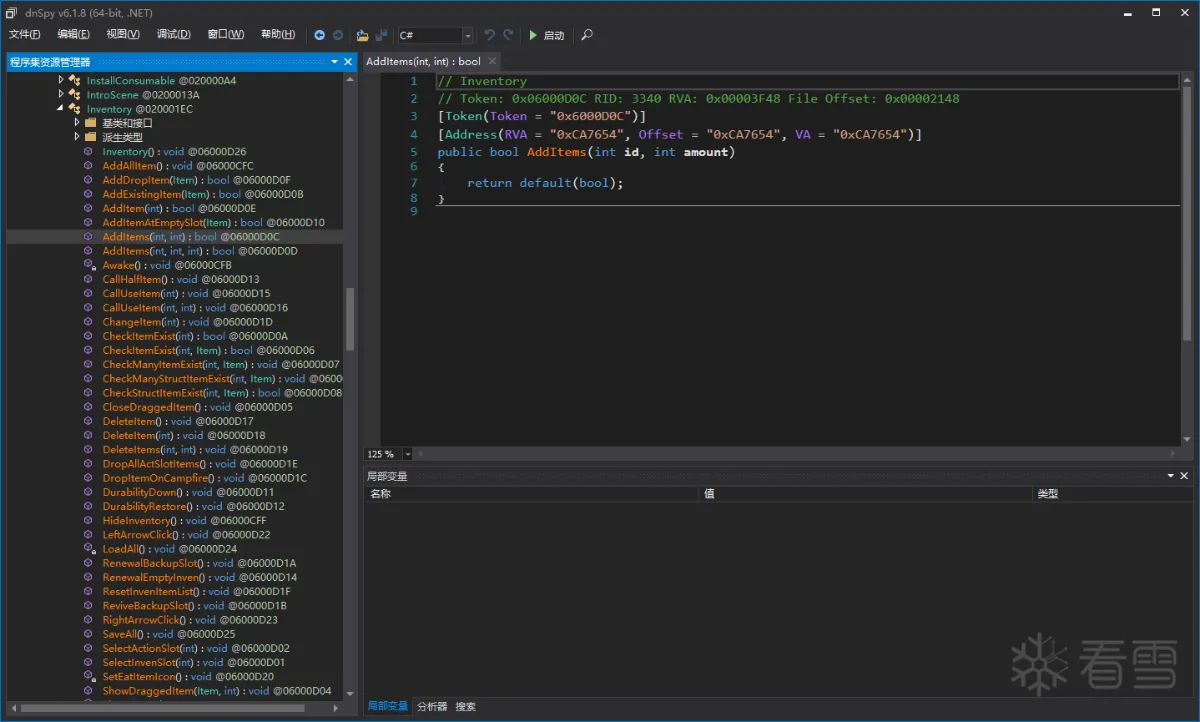Switch to the 搜索 tab
This screenshot has height=722, width=1200.
pyautogui.click(x=465, y=706)
